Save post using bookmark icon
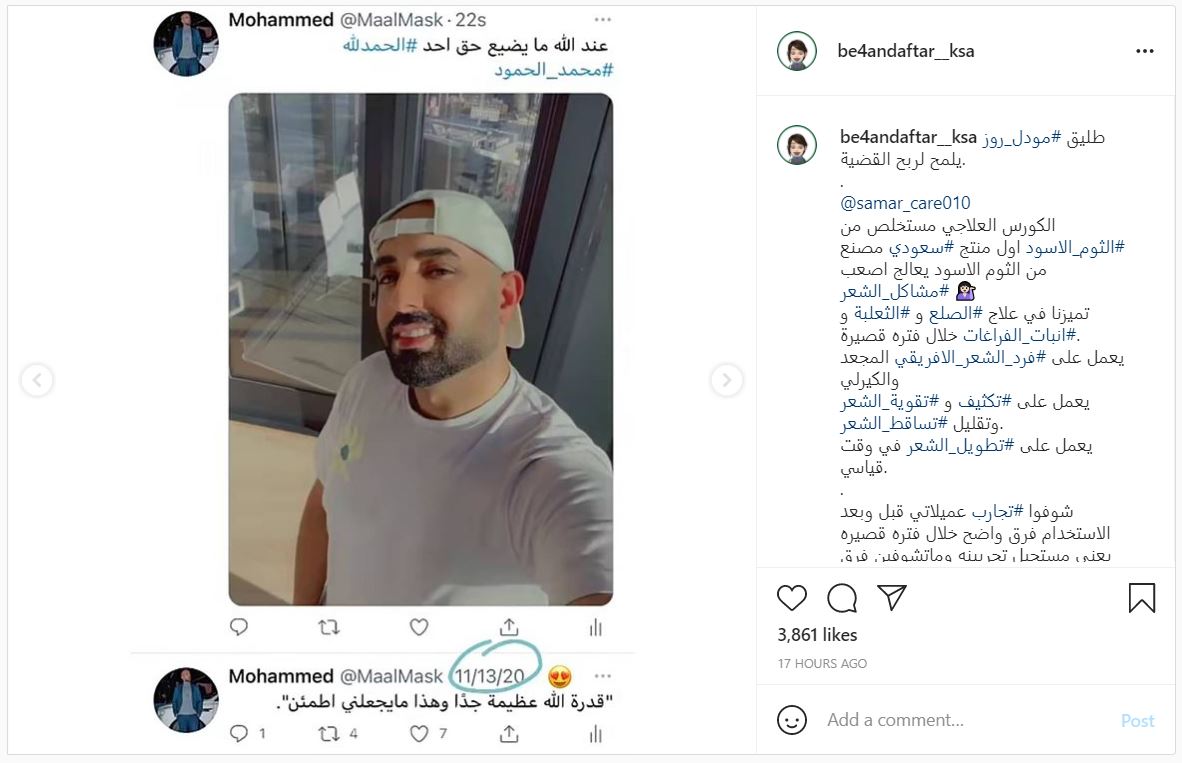1182x763 pixels. 1141,598
